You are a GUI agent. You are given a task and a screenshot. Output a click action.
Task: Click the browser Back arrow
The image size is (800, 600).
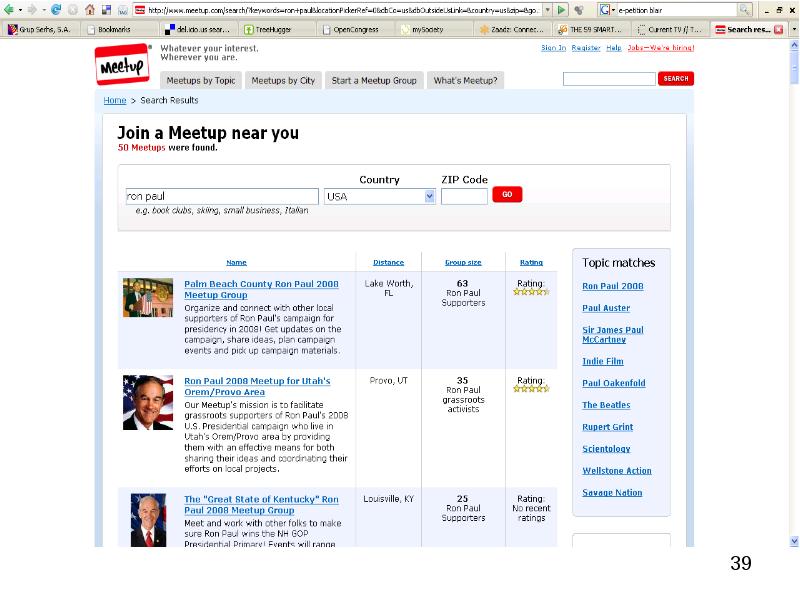9,9
